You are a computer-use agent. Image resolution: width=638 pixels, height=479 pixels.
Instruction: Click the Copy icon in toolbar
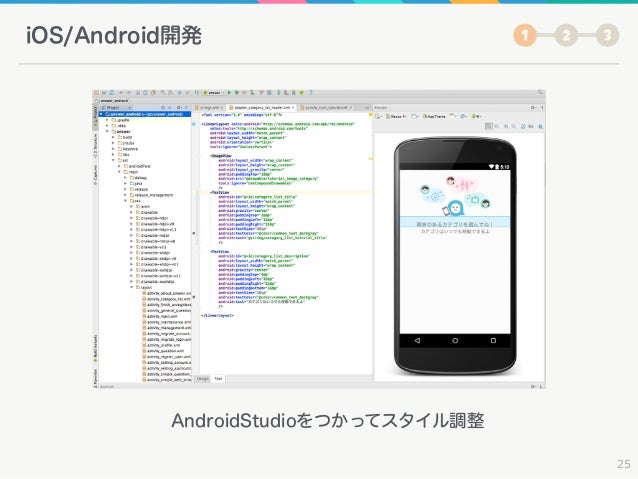click(145, 93)
